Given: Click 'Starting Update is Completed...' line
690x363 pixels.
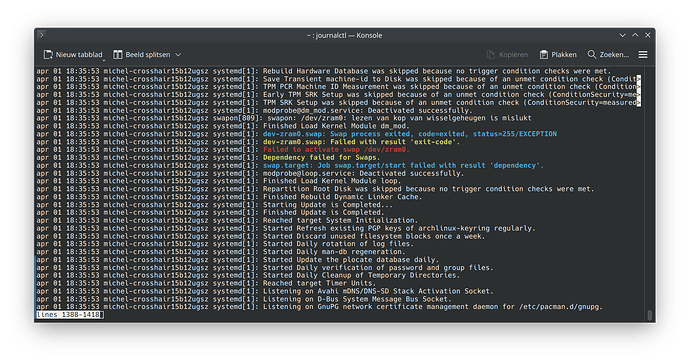Looking at the screenshot, I should tap(328, 205).
